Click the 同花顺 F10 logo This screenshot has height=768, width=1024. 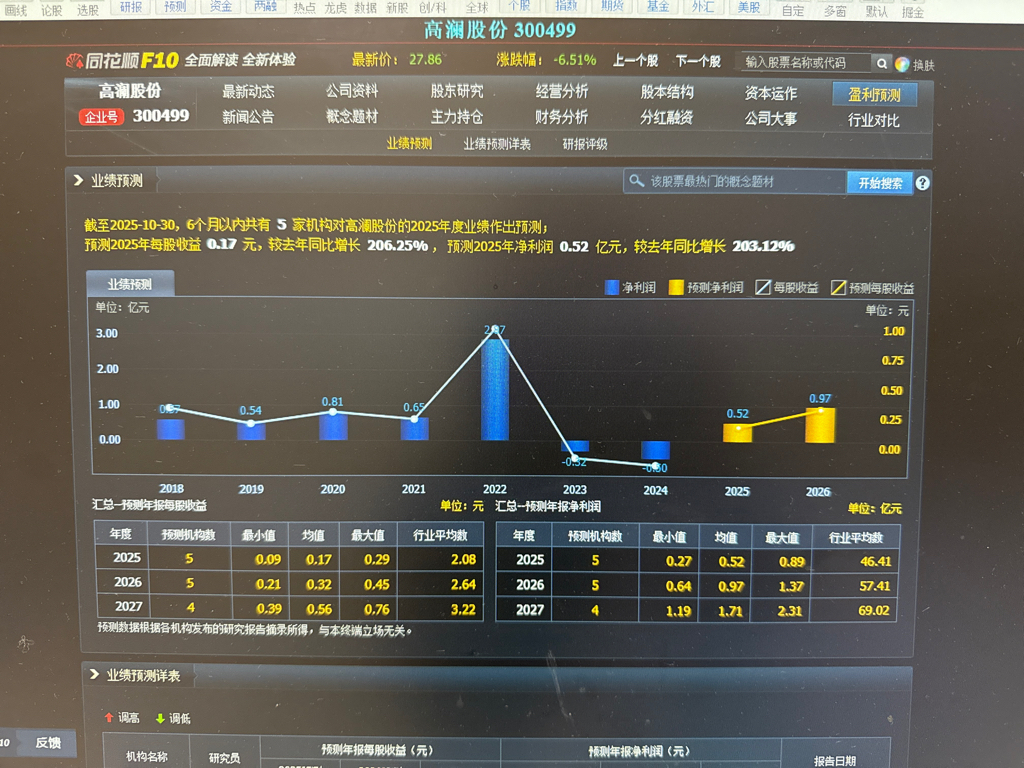point(122,61)
